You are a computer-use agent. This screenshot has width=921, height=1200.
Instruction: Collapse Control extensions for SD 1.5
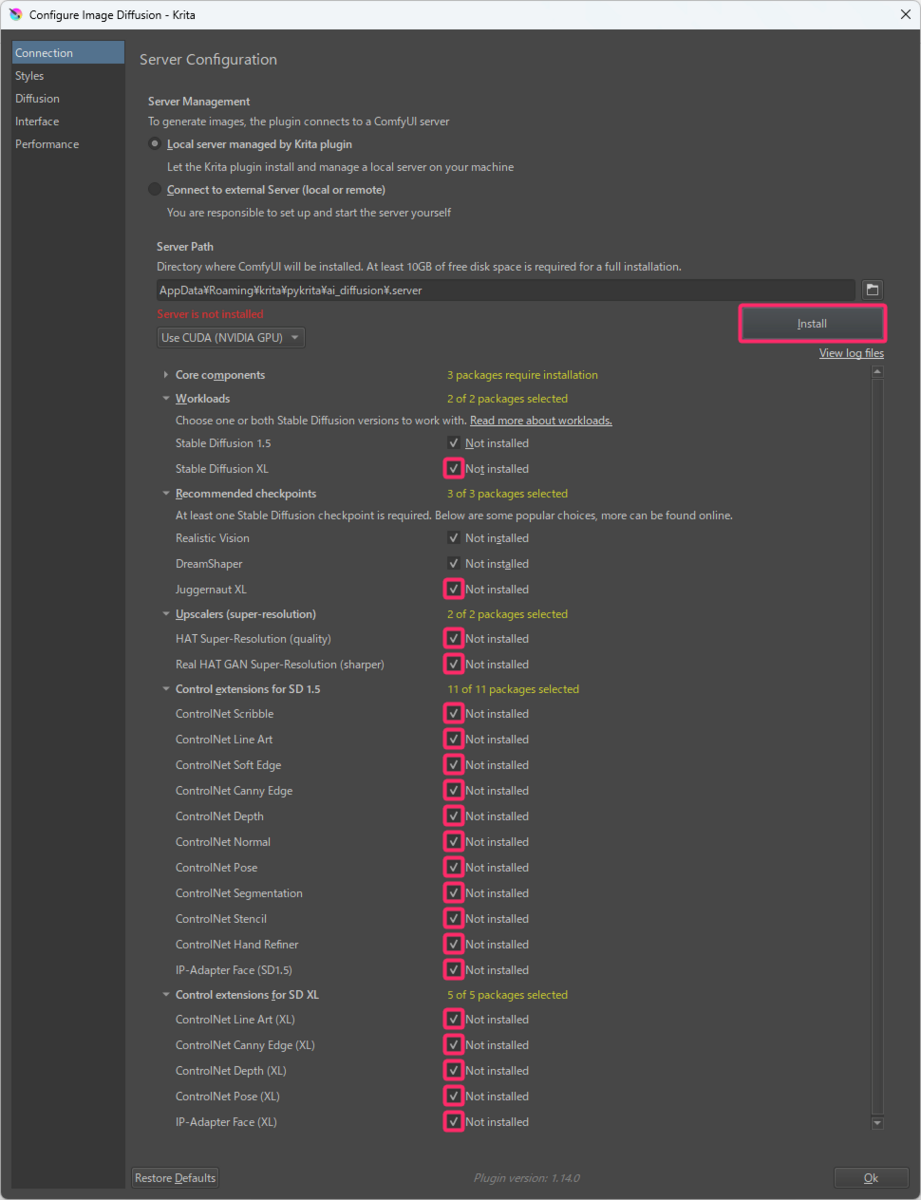[x=165, y=689]
